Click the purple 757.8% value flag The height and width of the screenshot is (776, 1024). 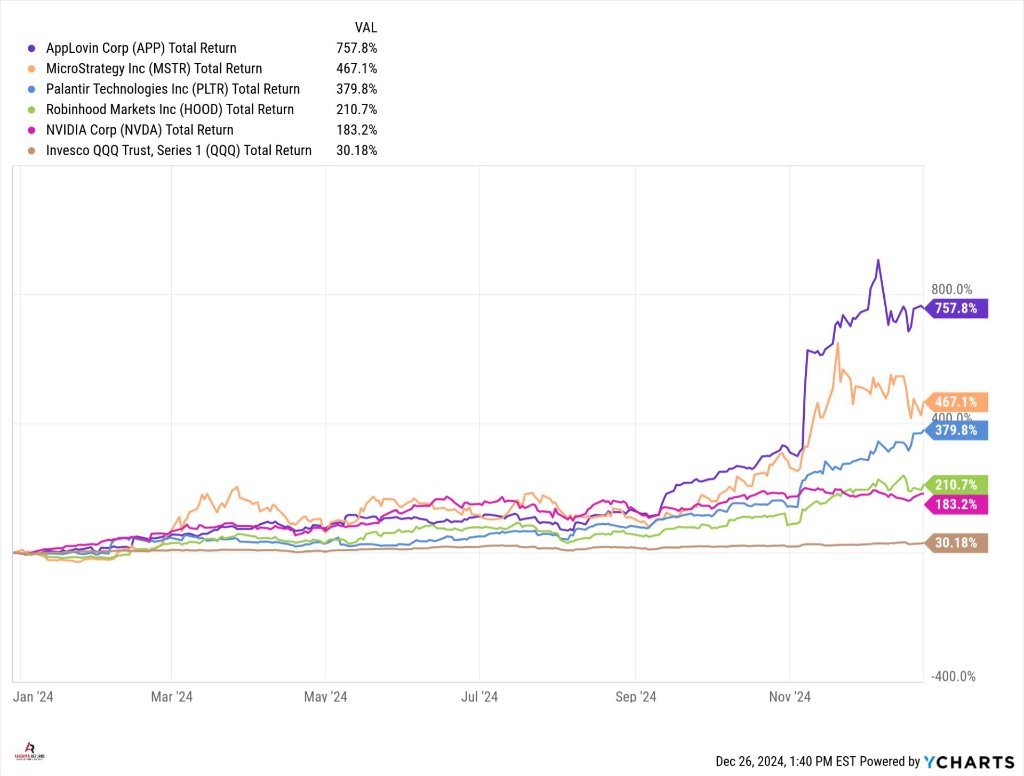coord(957,308)
